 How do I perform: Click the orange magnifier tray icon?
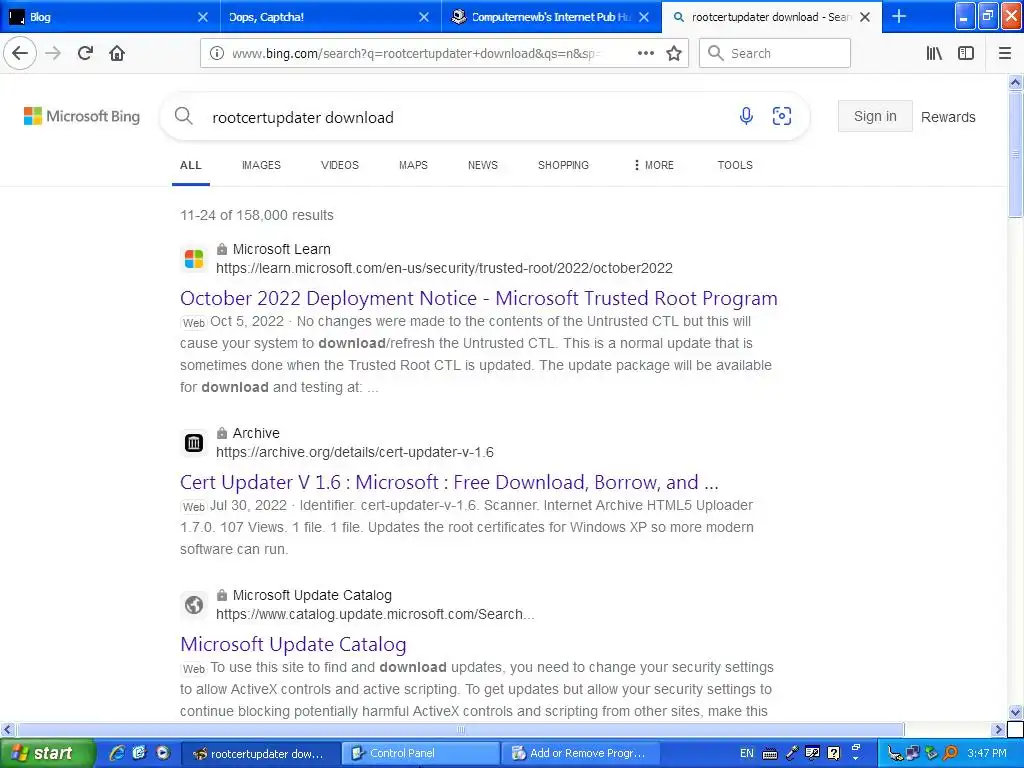click(951, 753)
